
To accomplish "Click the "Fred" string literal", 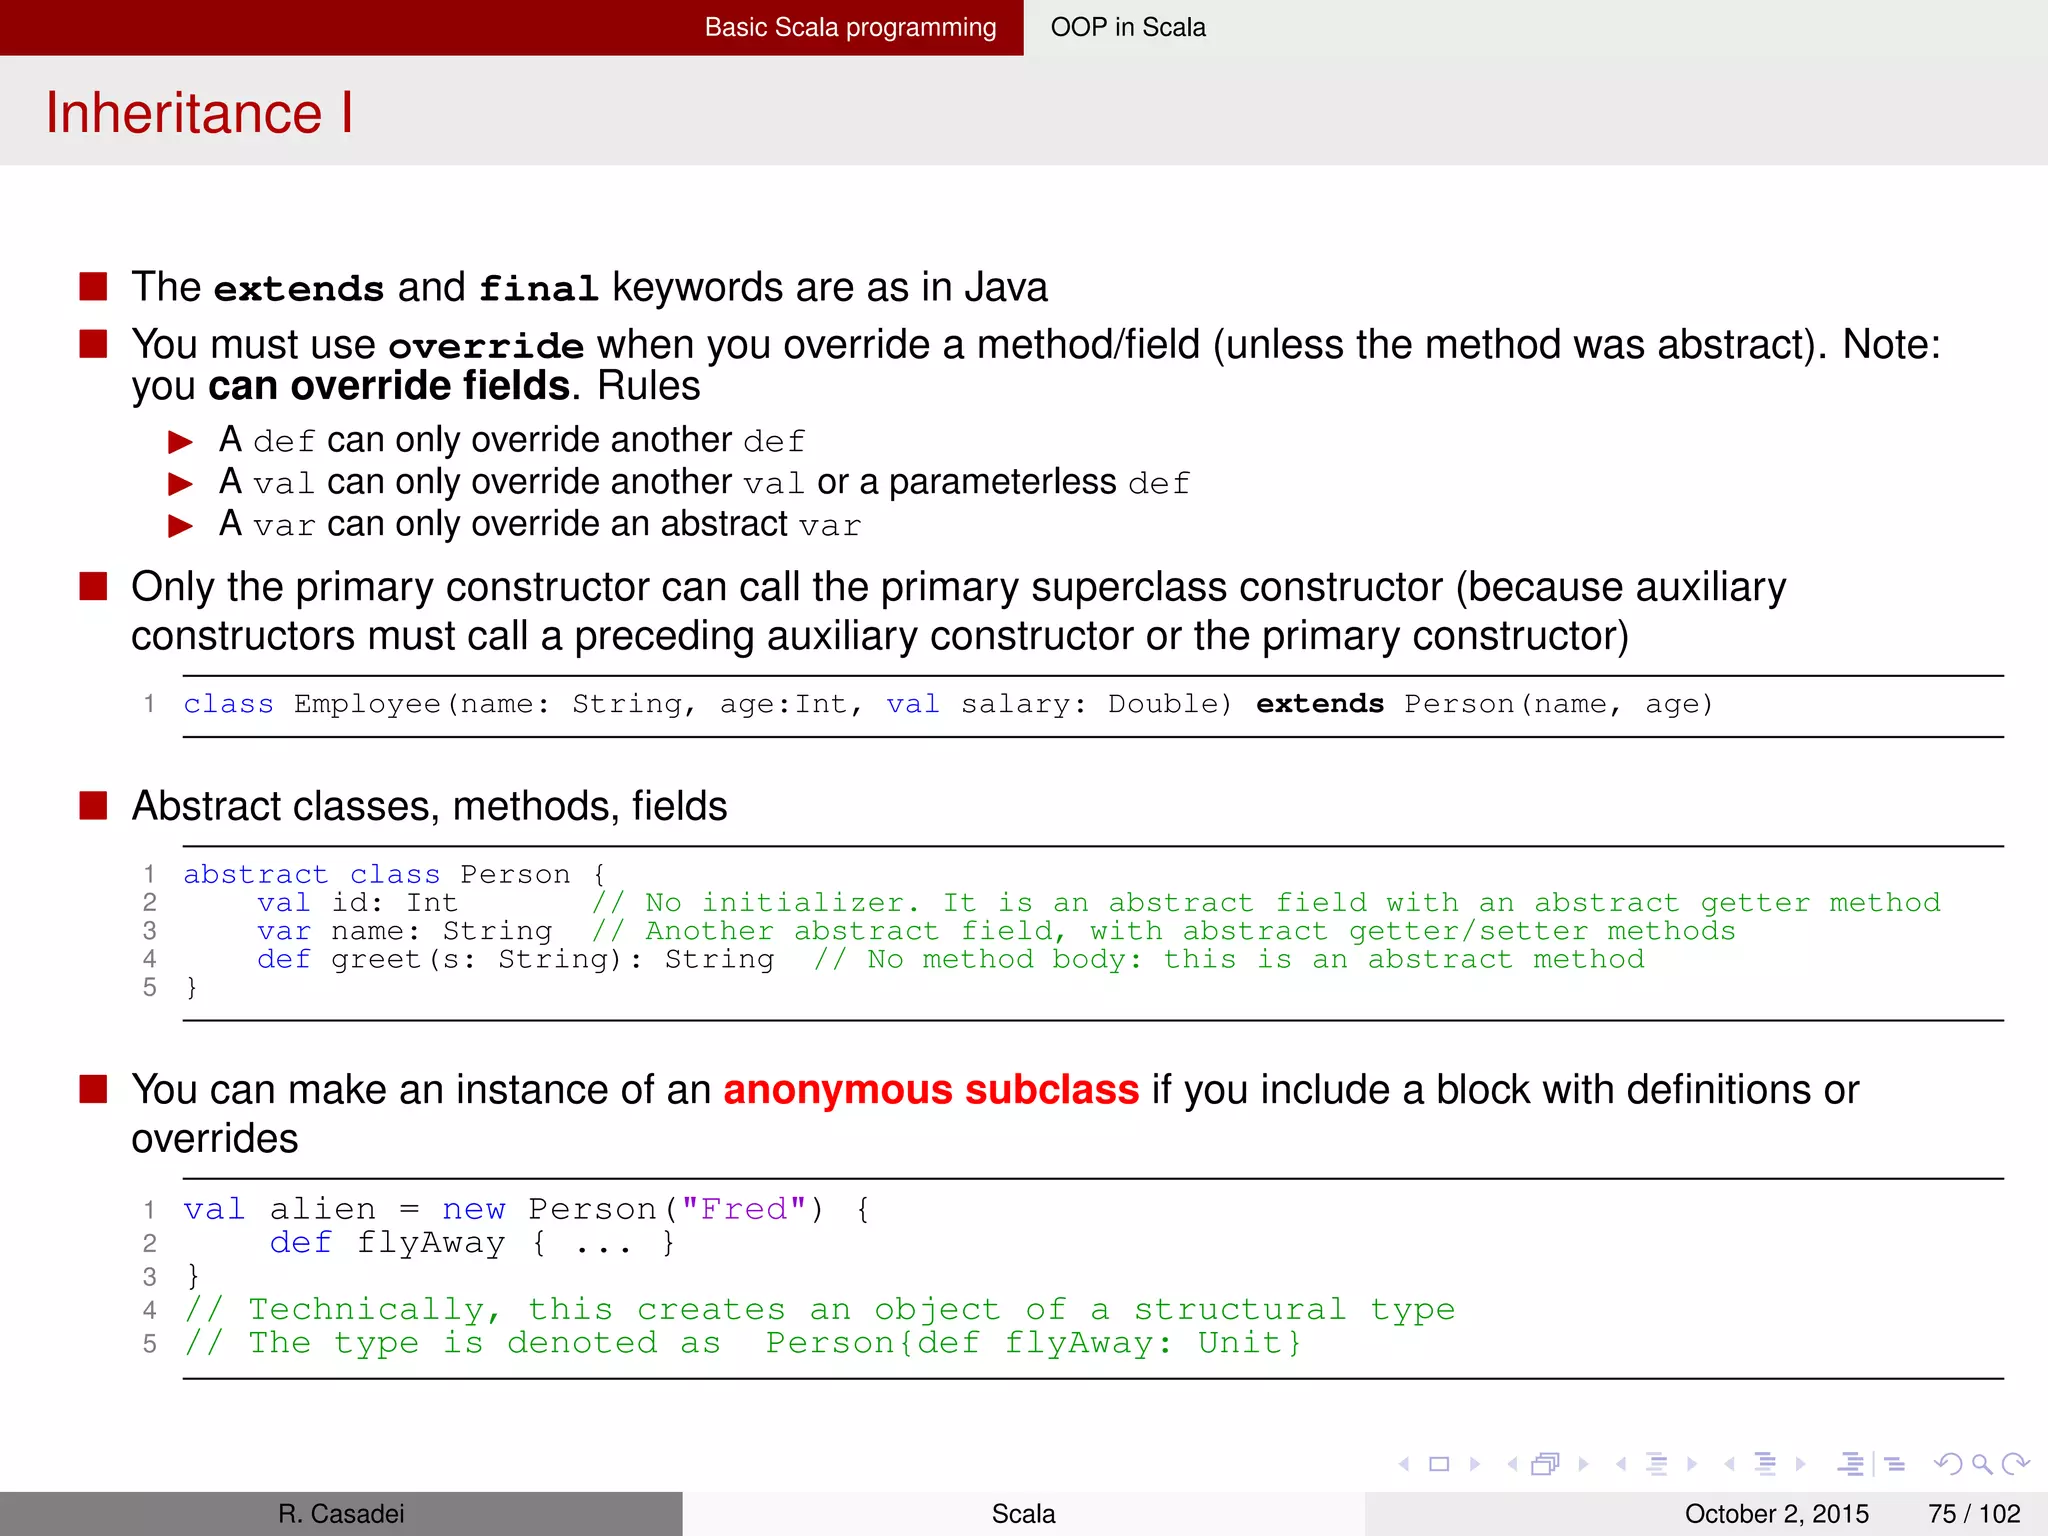I will click(x=744, y=1208).
